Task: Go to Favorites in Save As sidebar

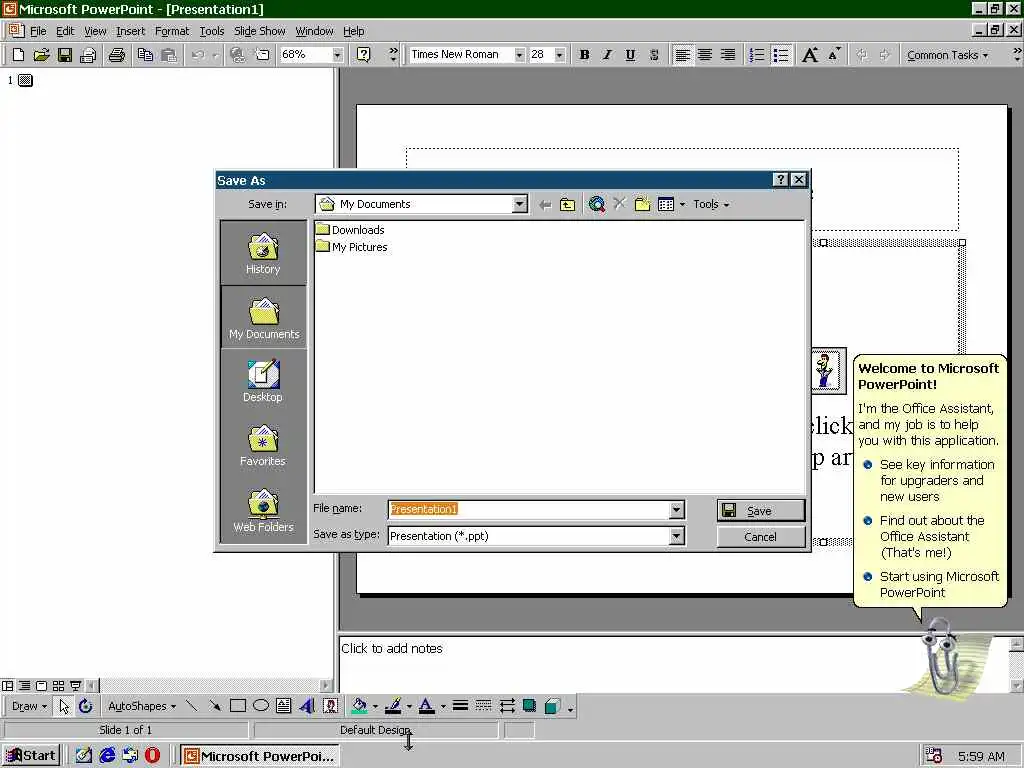Action: [x=263, y=445]
